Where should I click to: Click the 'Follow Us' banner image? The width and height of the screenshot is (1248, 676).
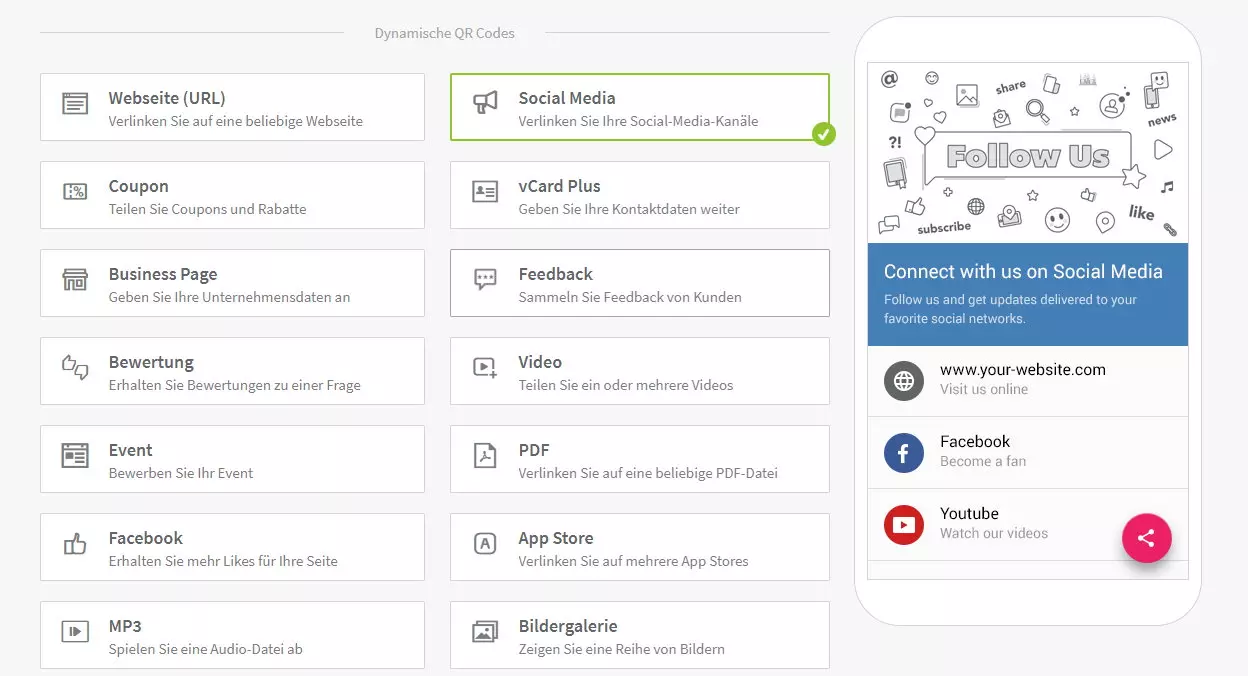1028,153
